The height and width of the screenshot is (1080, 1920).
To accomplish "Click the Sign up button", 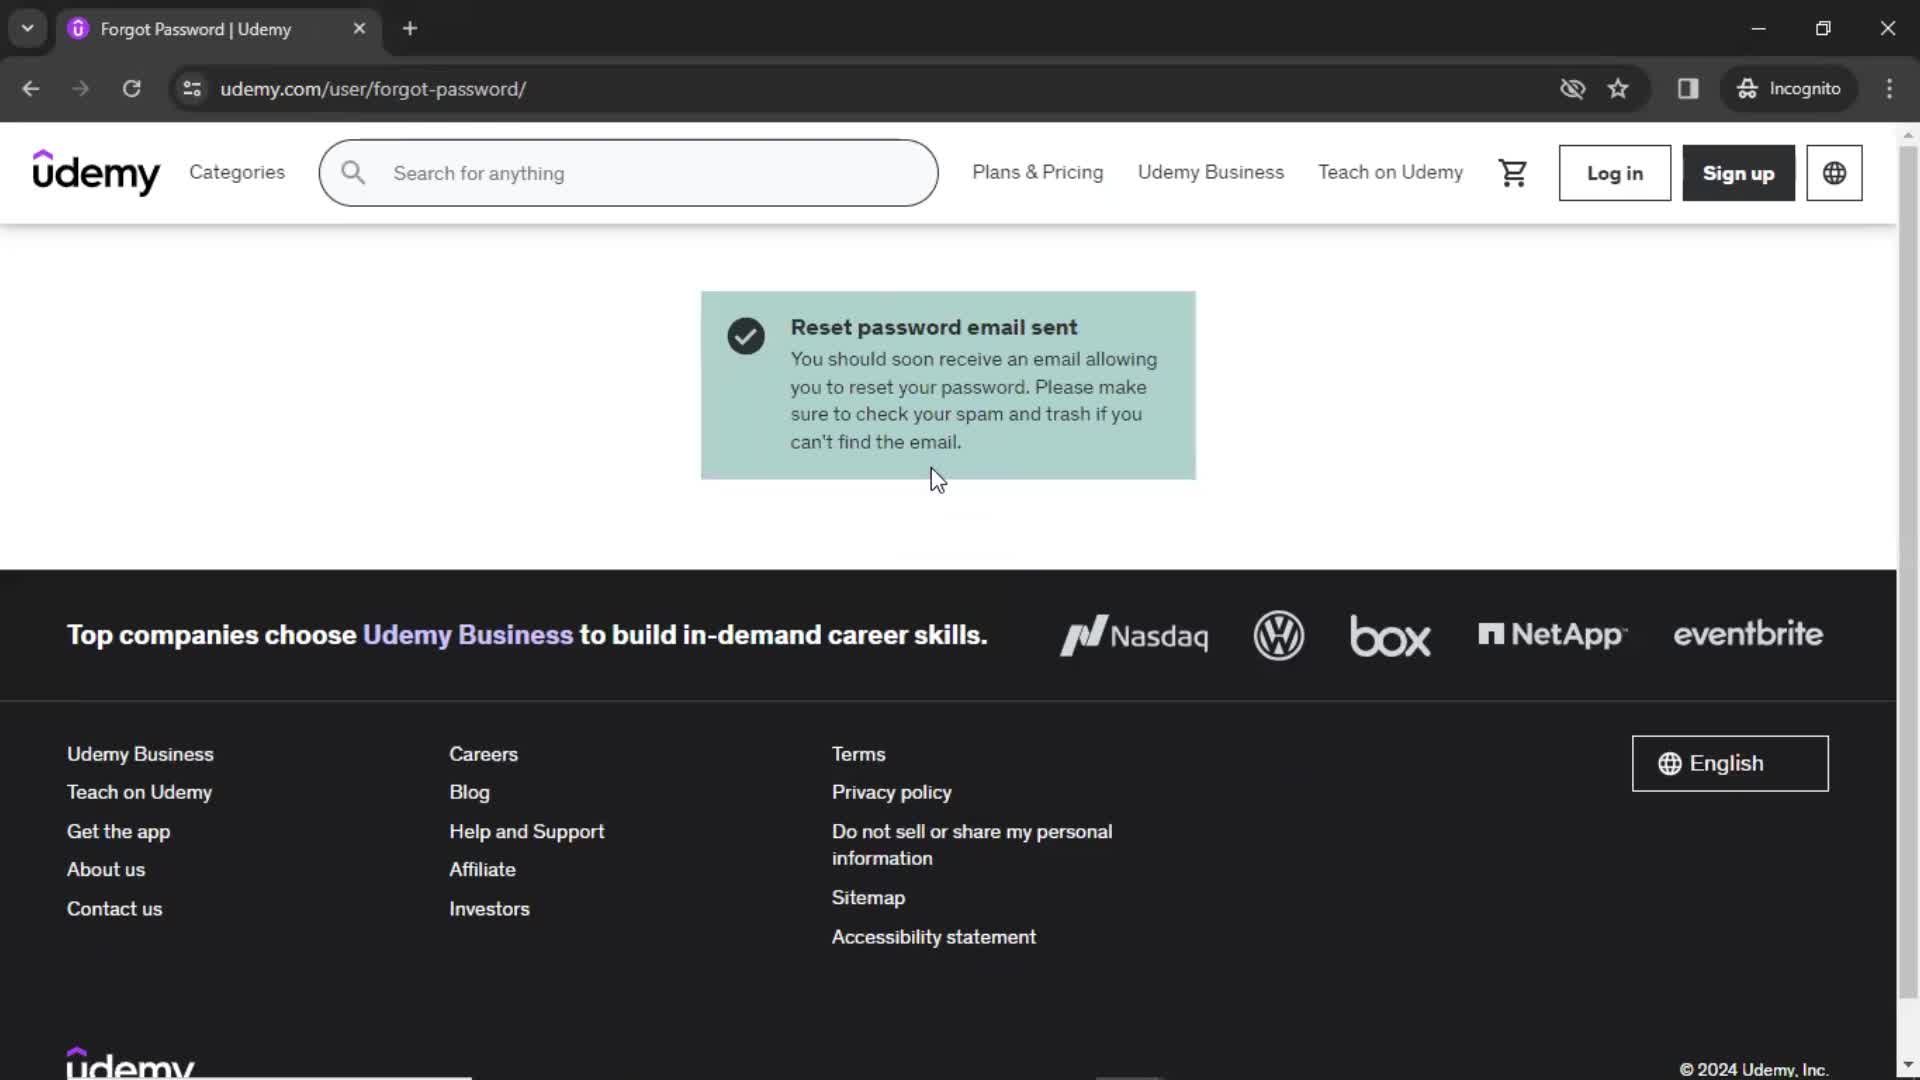I will 1739,173.
